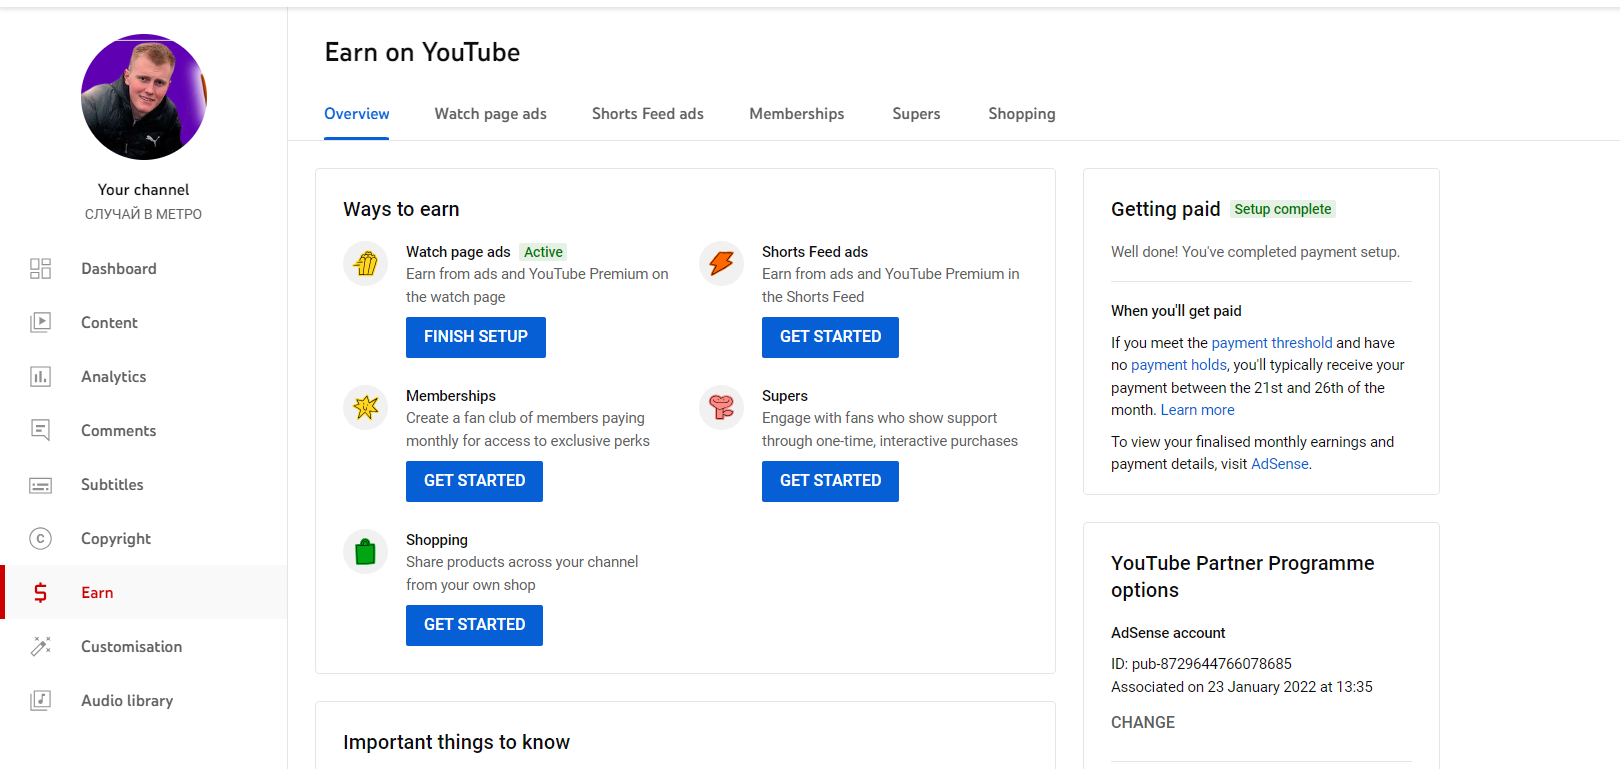Click the Getting paid heading

point(1166,209)
